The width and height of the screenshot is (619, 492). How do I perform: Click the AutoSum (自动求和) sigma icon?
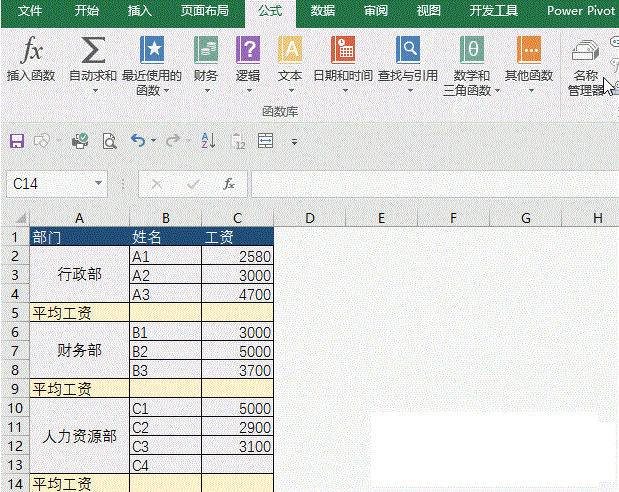(x=93, y=50)
